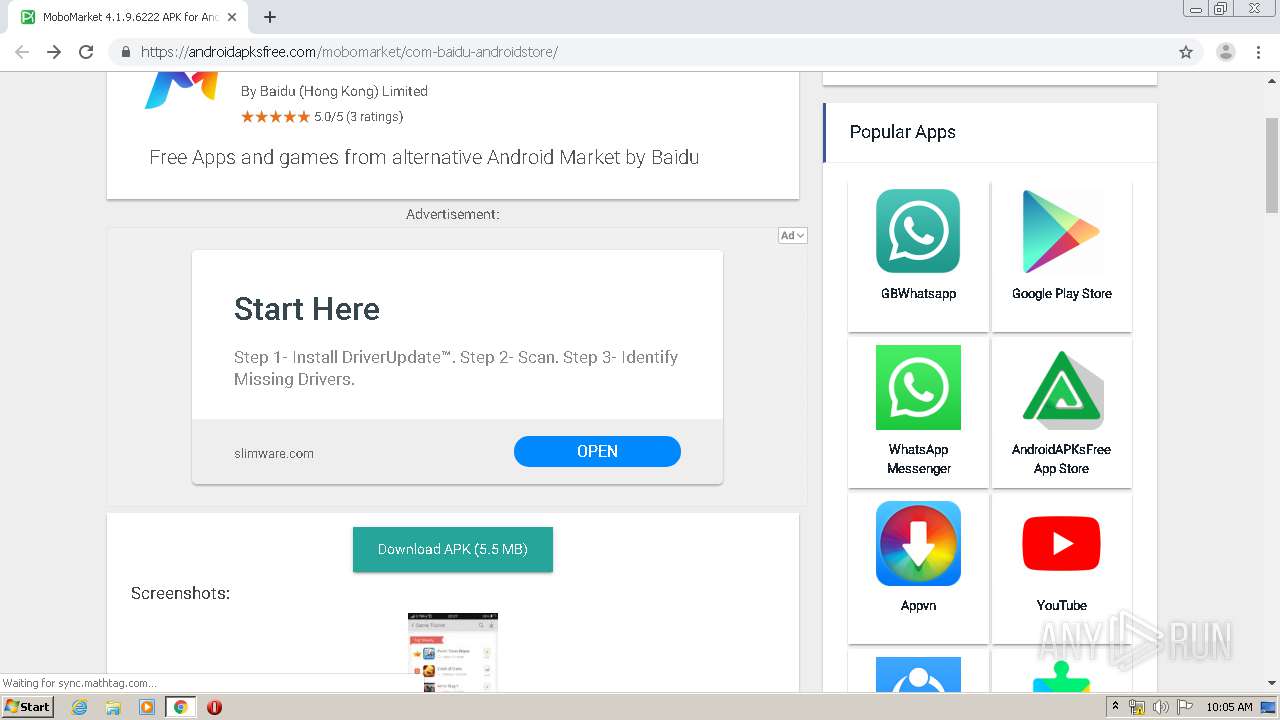Click the app screenshot thumbnail

453,652
